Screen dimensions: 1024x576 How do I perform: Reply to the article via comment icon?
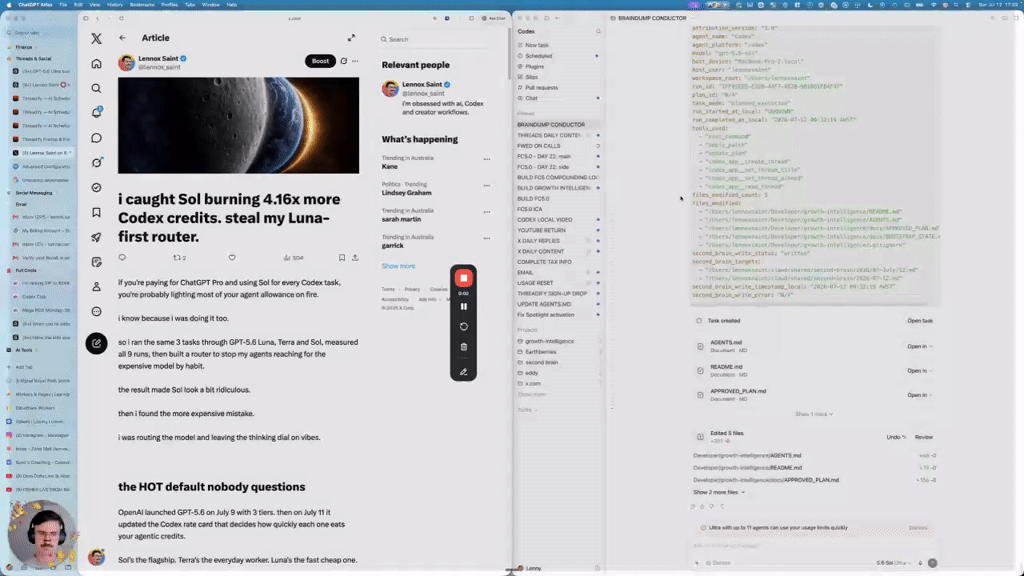pos(122,257)
